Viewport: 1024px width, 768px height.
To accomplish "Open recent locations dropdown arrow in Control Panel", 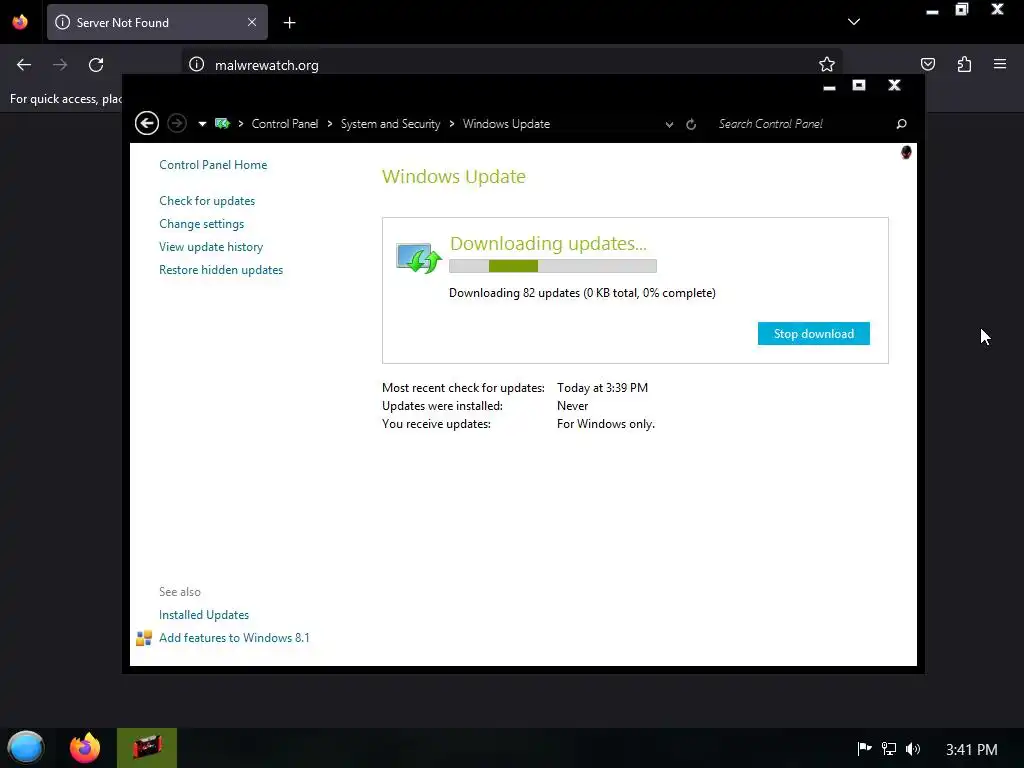I will pyautogui.click(x=202, y=124).
